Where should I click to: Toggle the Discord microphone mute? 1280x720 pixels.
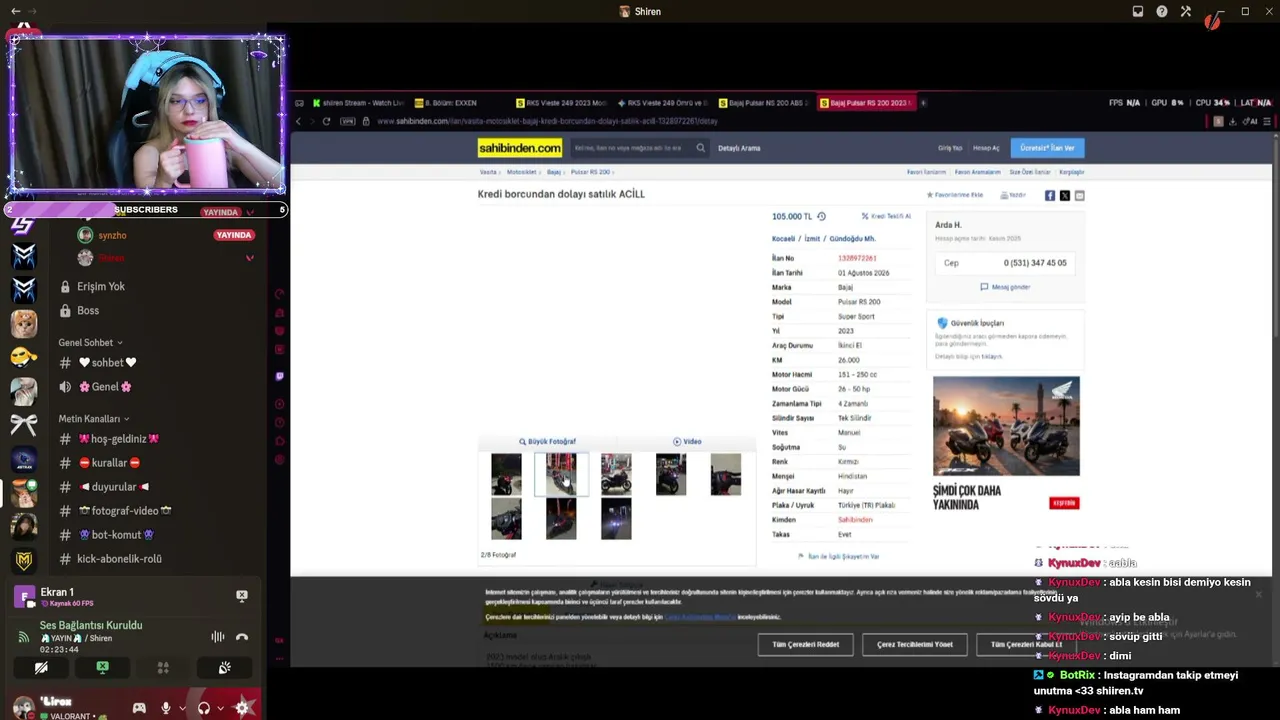[166, 708]
